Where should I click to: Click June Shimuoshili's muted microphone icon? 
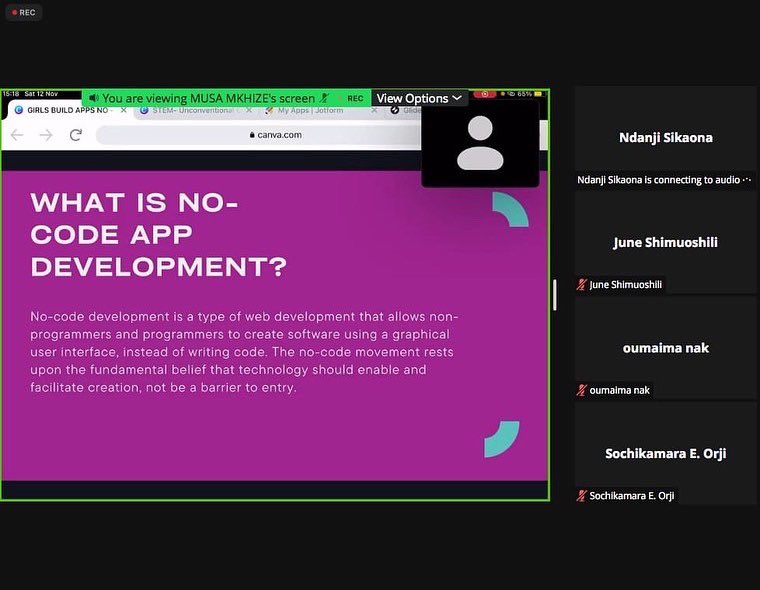pyautogui.click(x=582, y=285)
